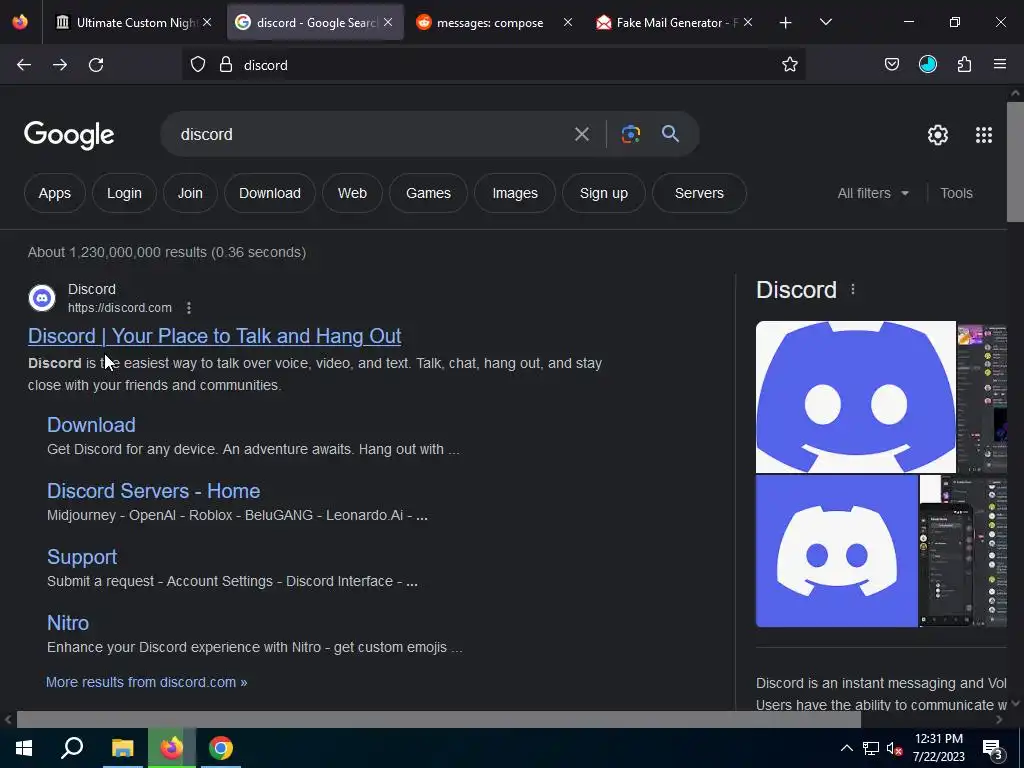
Task: Select the Sign up filter chip
Action: 603,193
